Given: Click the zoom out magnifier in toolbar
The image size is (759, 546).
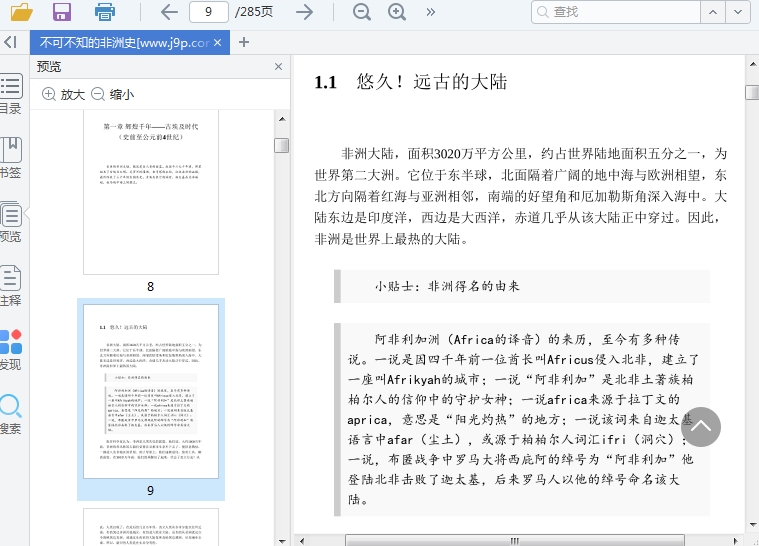Looking at the screenshot, I should 361,12.
